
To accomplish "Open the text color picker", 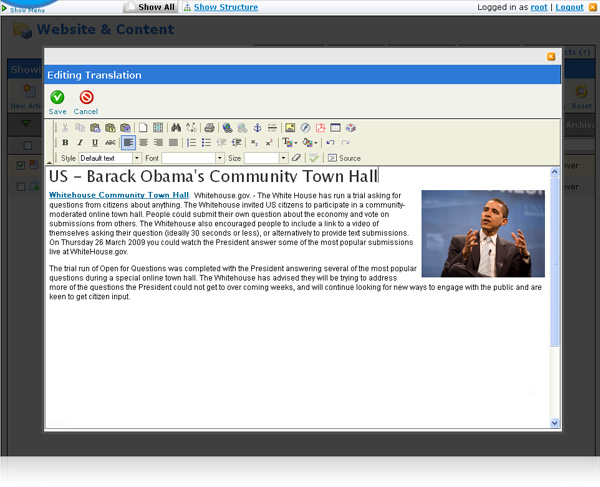I will coord(289,143).
